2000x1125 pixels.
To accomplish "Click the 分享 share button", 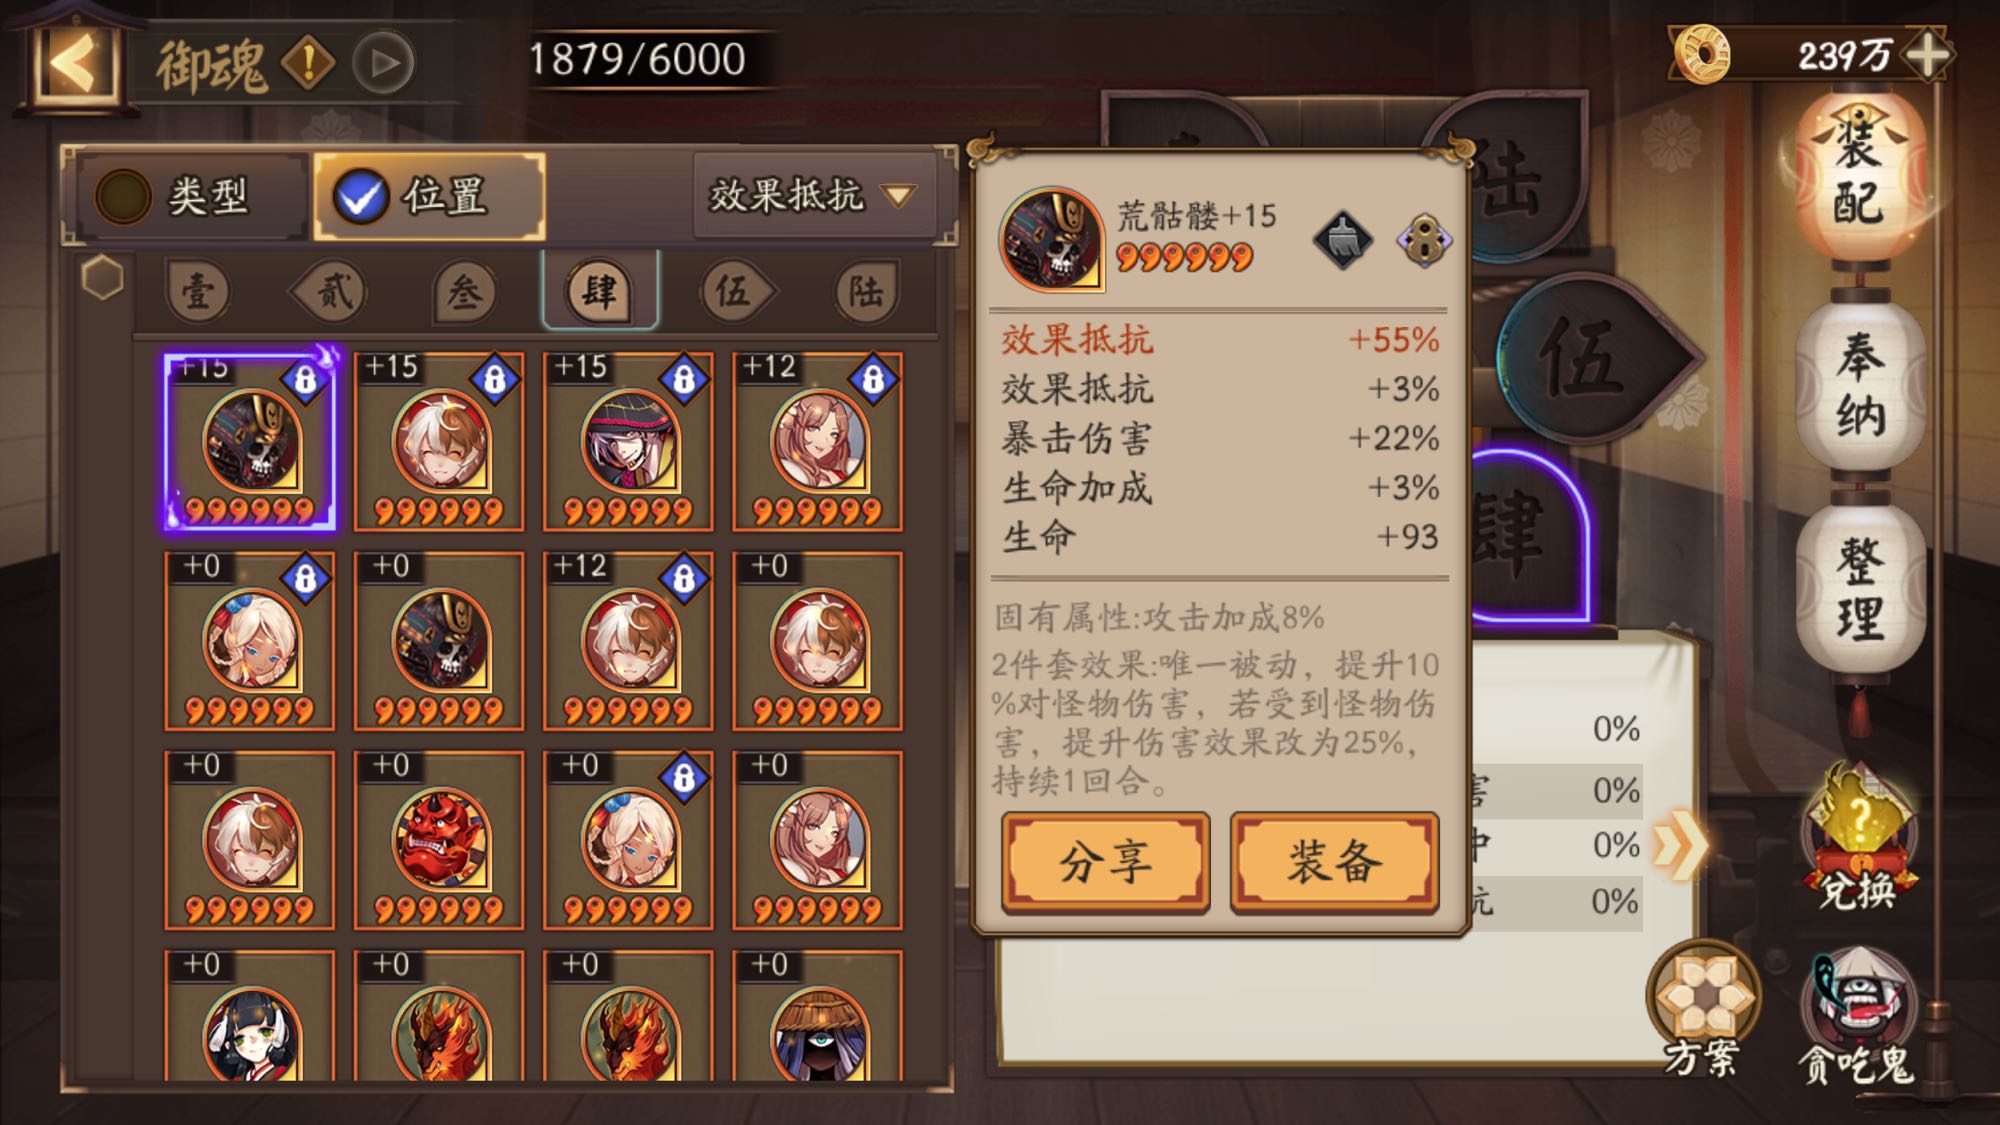I will click(x=1105, y=862).
